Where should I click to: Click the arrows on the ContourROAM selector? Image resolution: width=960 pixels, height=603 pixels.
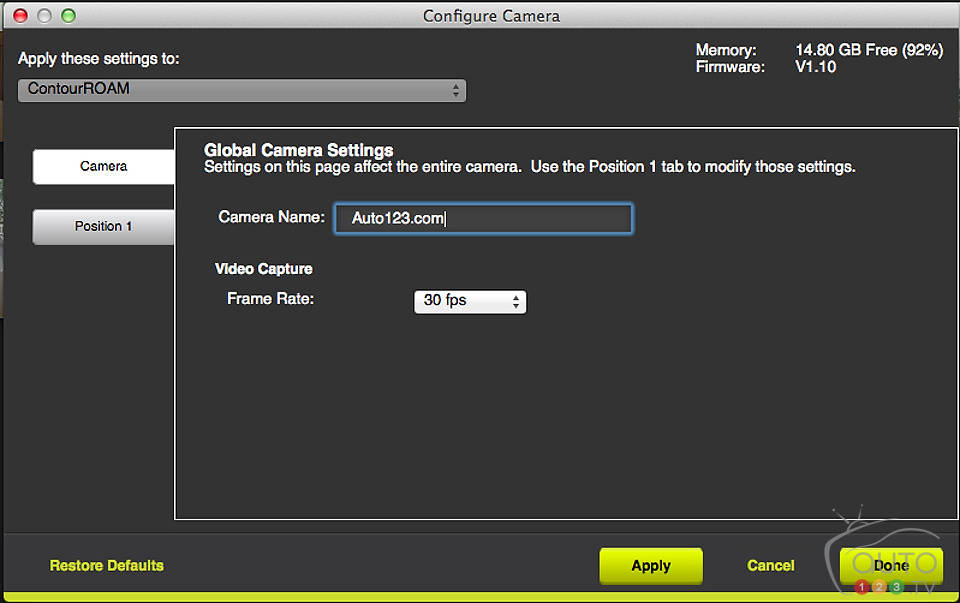(x=456, y=90)
